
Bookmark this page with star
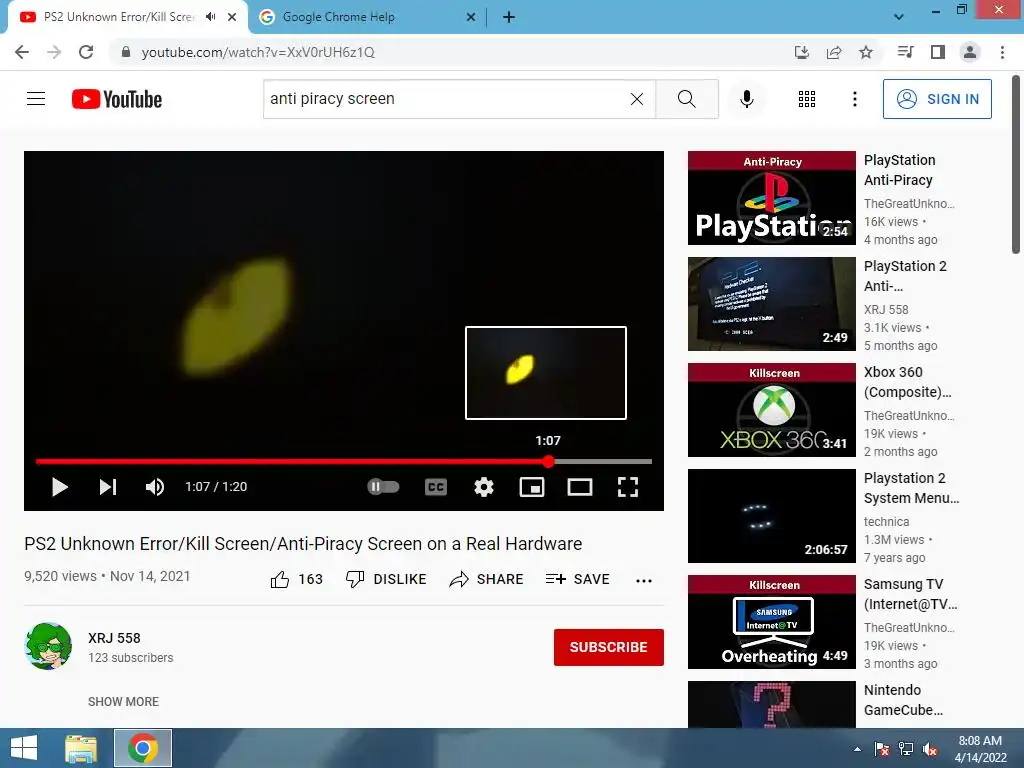click(x=866, y=52)
